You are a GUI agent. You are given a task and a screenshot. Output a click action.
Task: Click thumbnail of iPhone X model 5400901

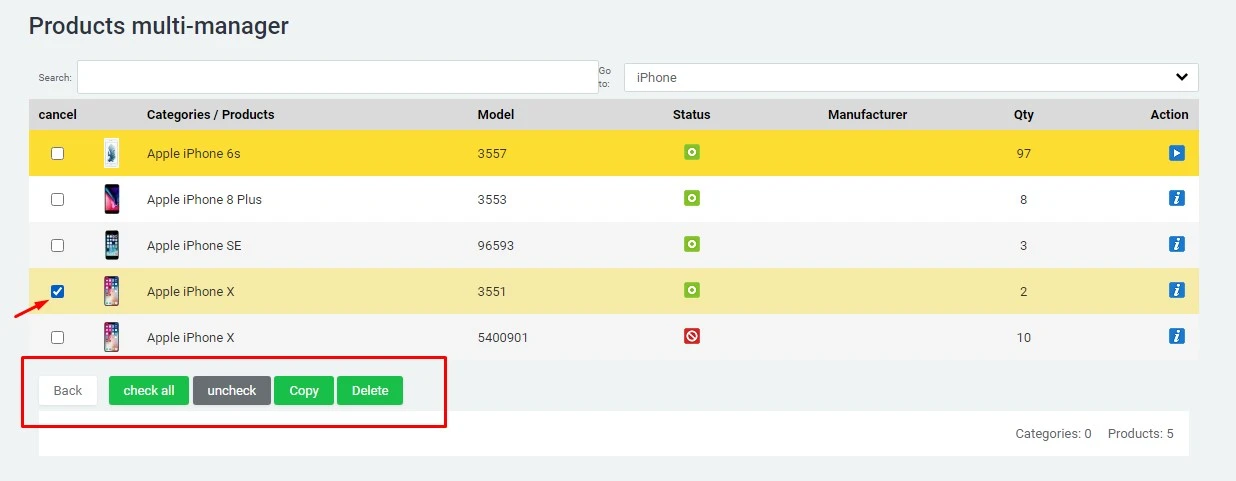pos(112,337)
